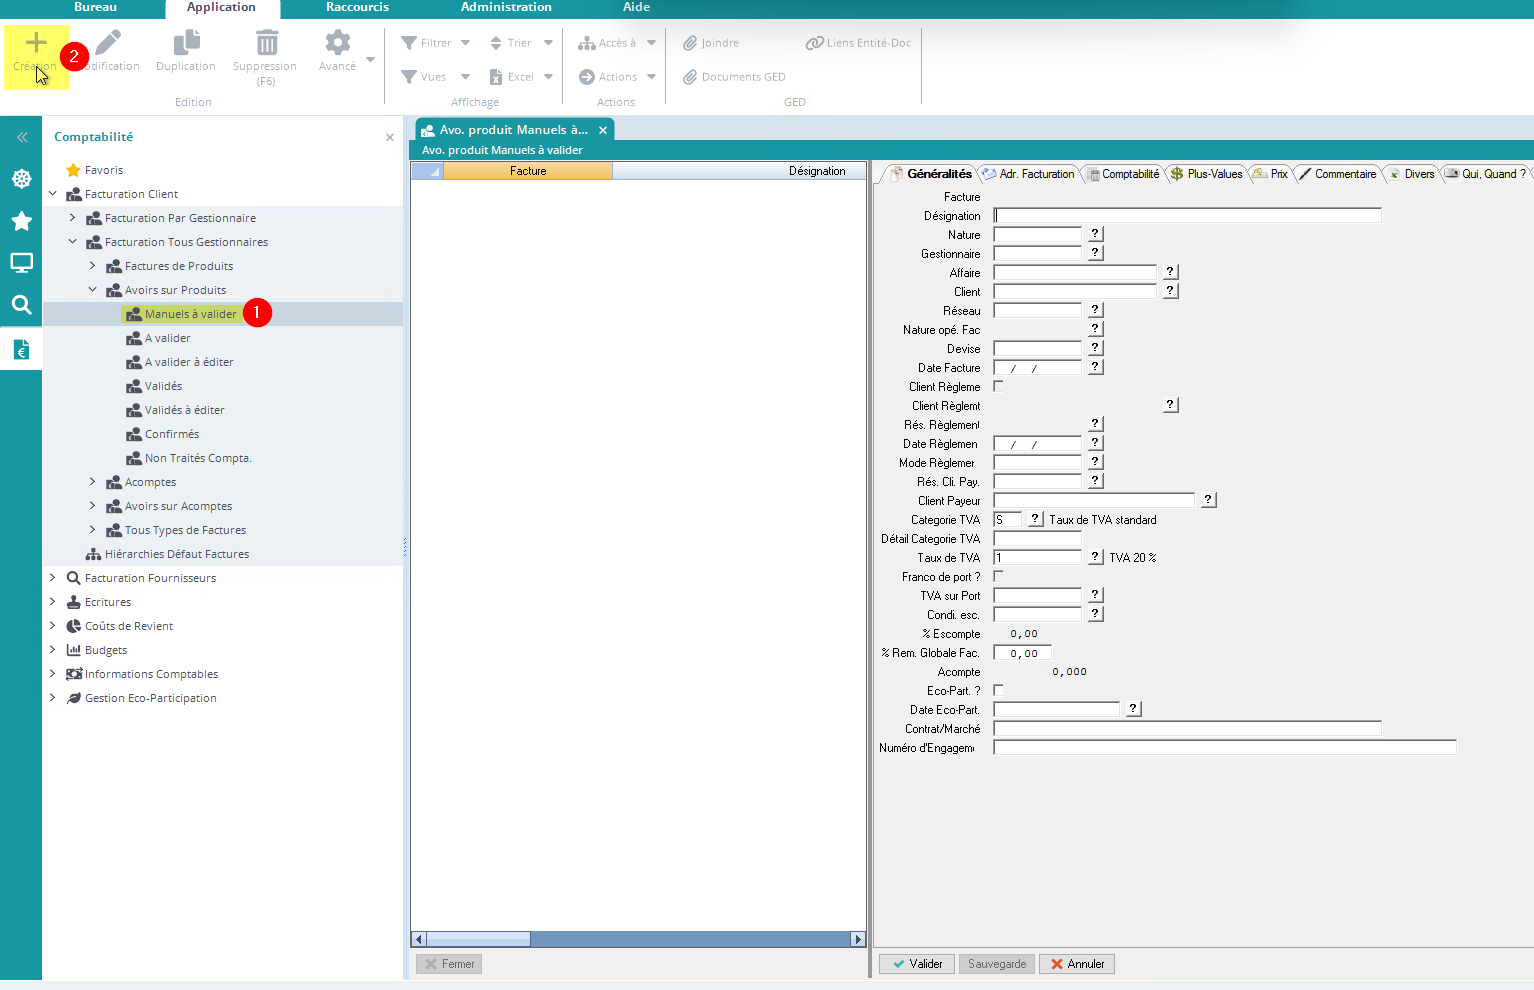This screenshot has height=990, width=1534.
Task: Click the Désignation input field
Action: click(1187, 216)
